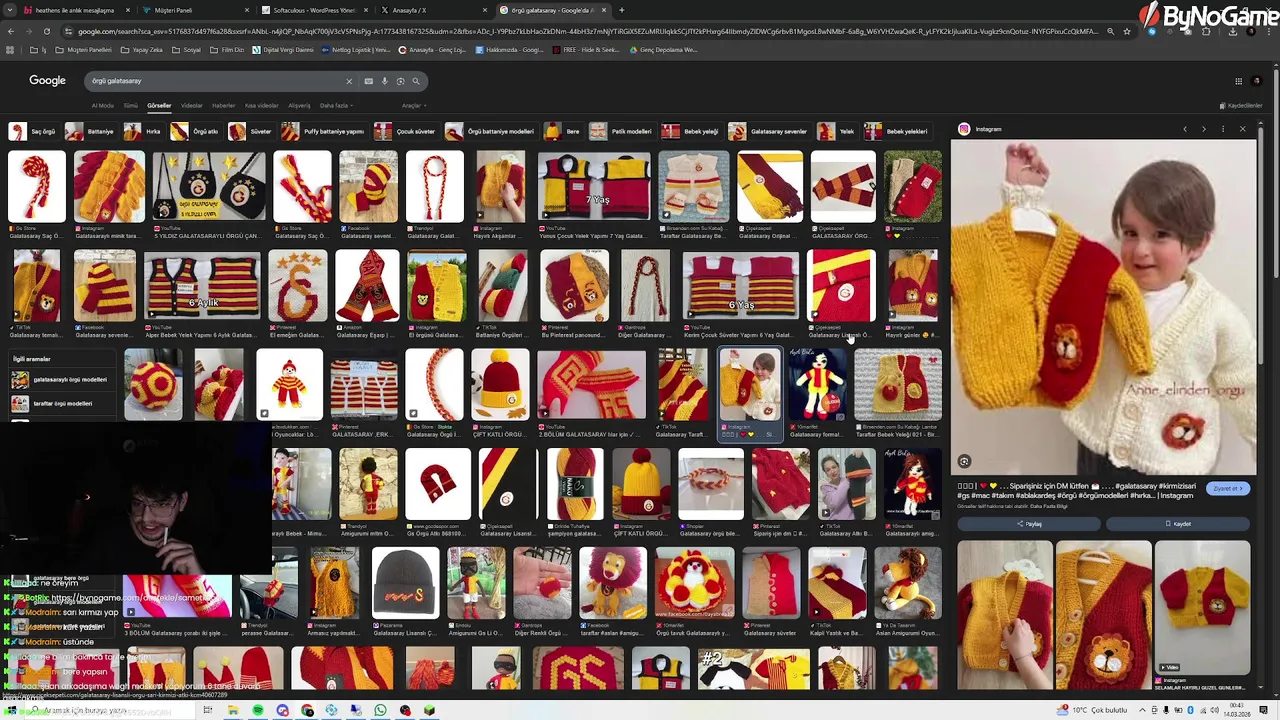
Task: Search inside image with lens on preview
Action: click(x=964, y=461)
